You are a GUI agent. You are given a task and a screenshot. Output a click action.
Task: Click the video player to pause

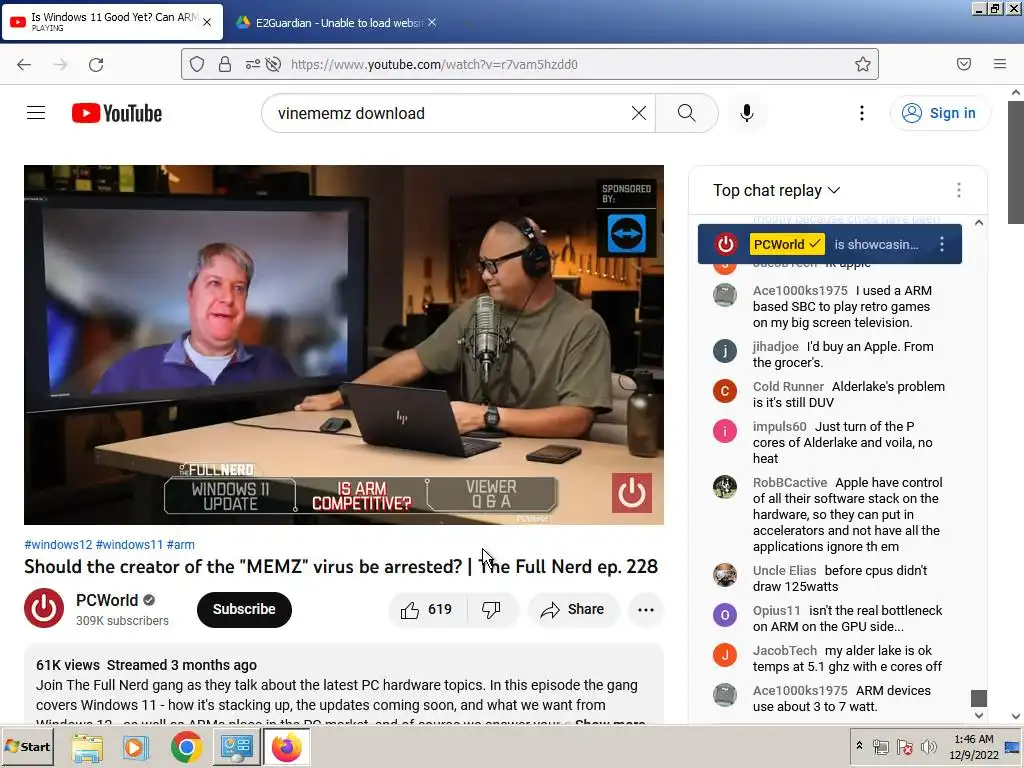point(344,345)
